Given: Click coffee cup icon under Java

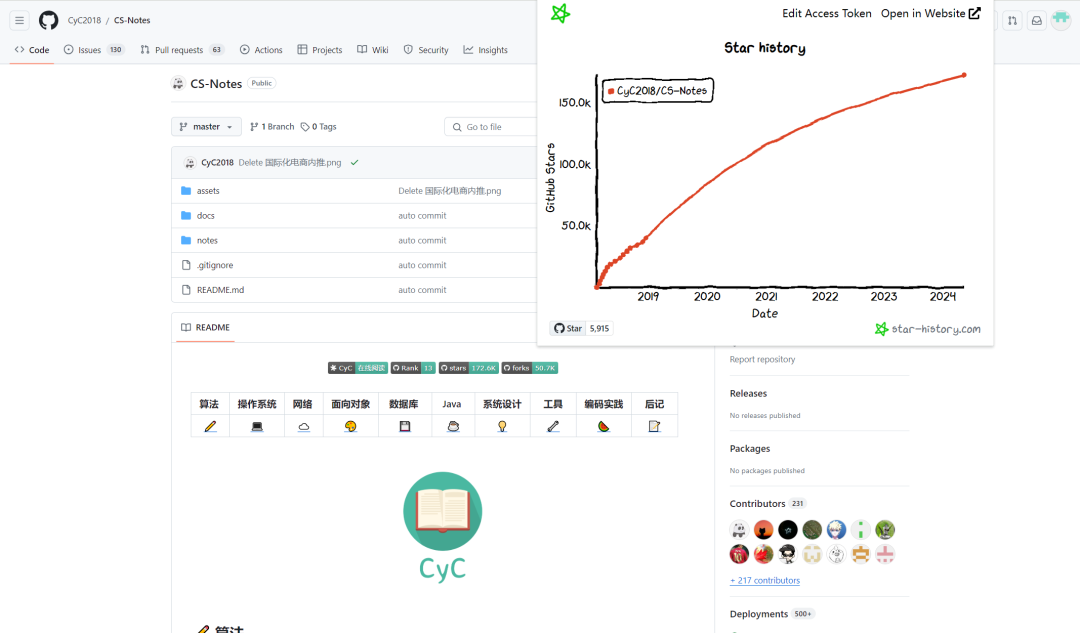Looking at the screenshot, I should [x=453, y=426].
